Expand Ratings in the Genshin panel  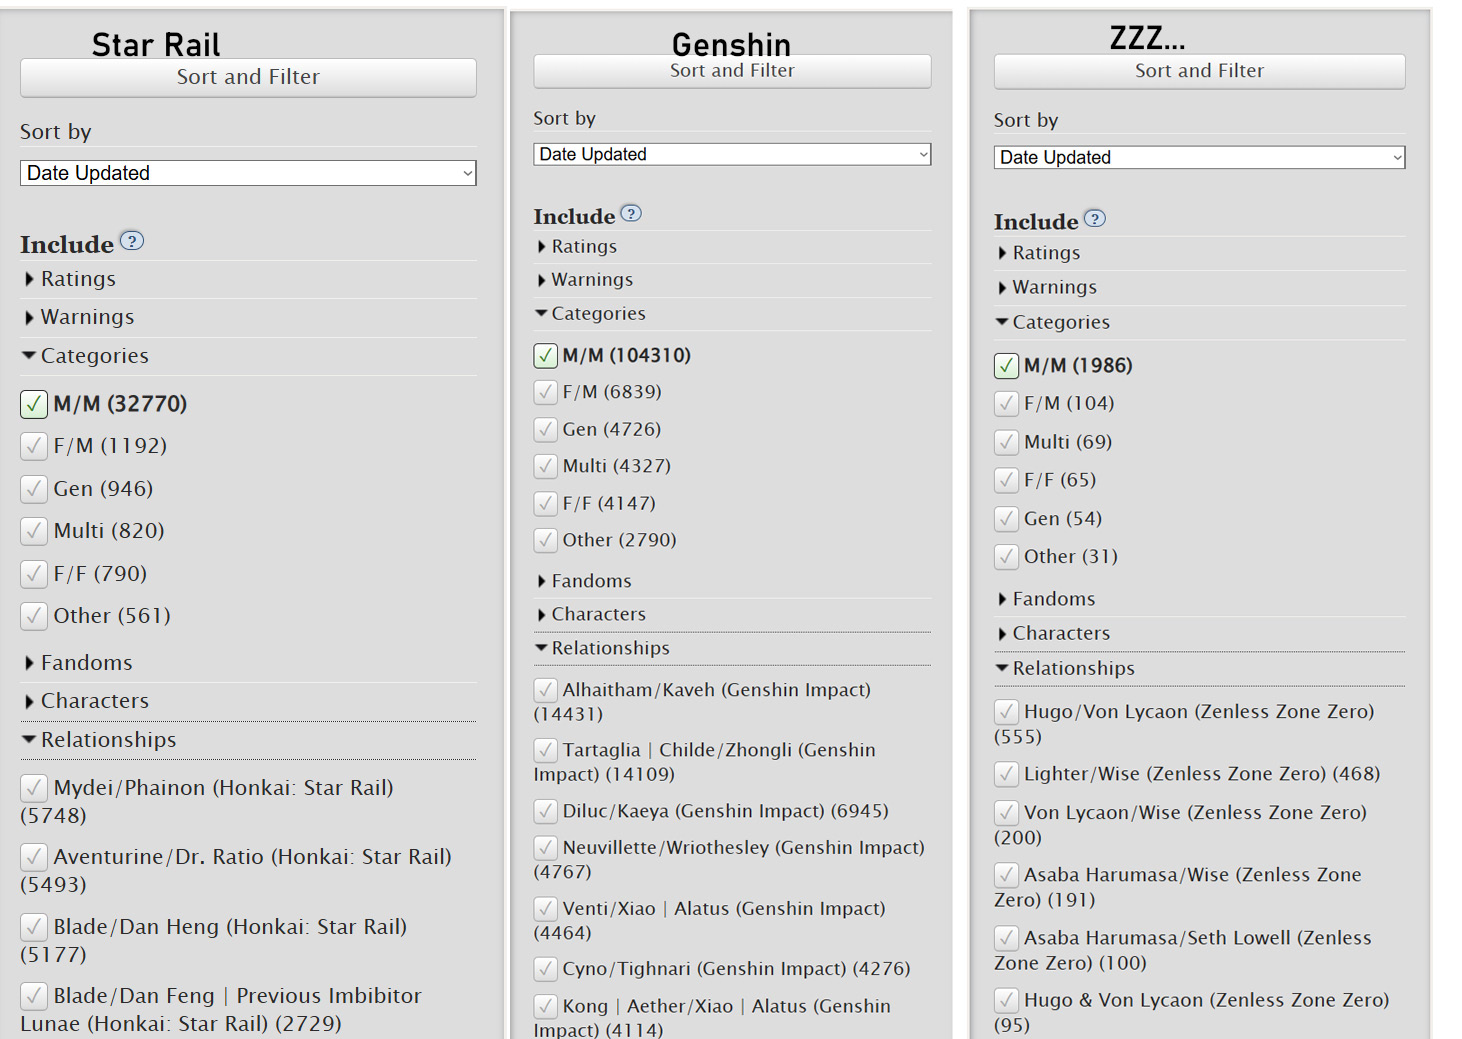pyautogui.click(x=577, y=247)
